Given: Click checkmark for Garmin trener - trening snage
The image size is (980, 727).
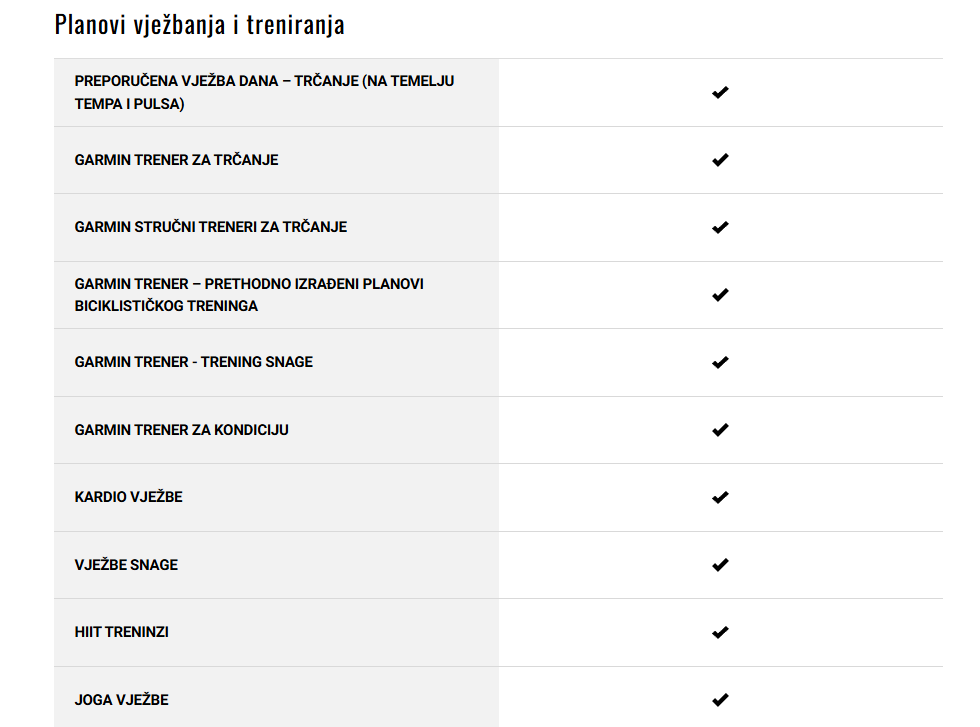Looking at the screenshot, I should (x=720, y=363).
